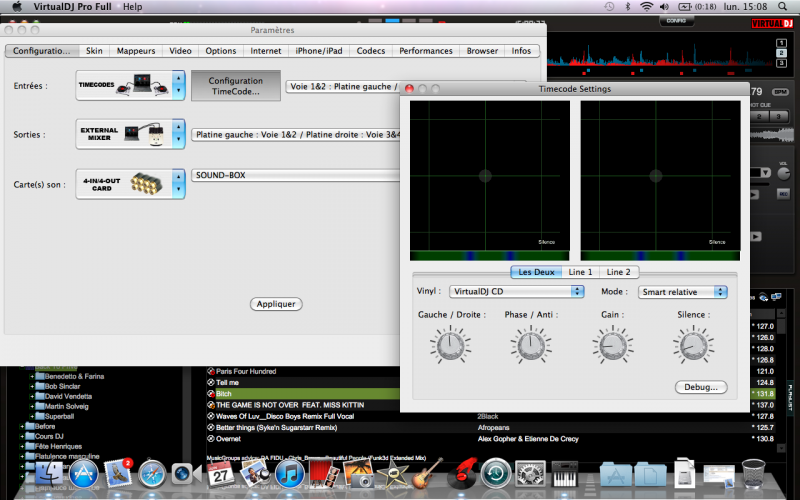Open the Mode Smart relative dropdown
This screenshot has height=500, width=800.
[683, 292]
